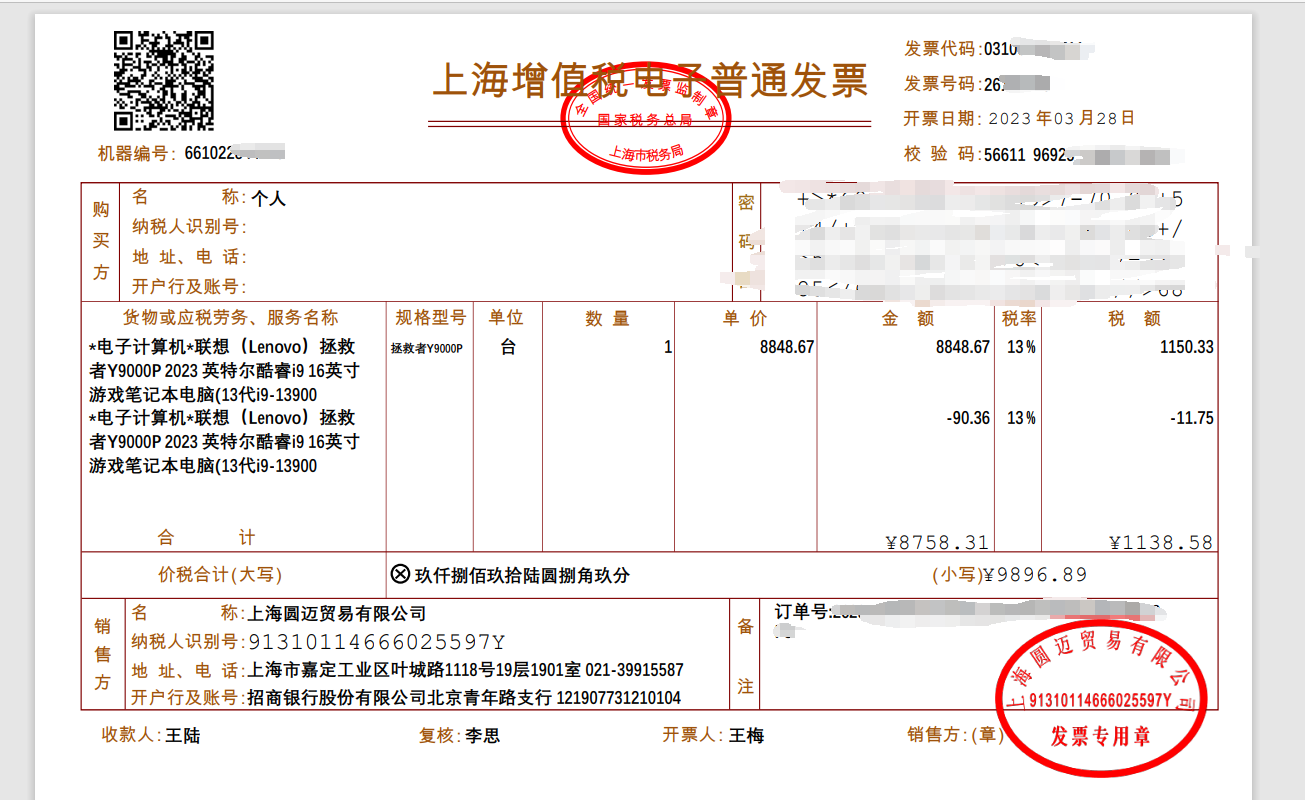
Task: Click the numeric total ¥9896.89
Action: tap(1036, 574)
